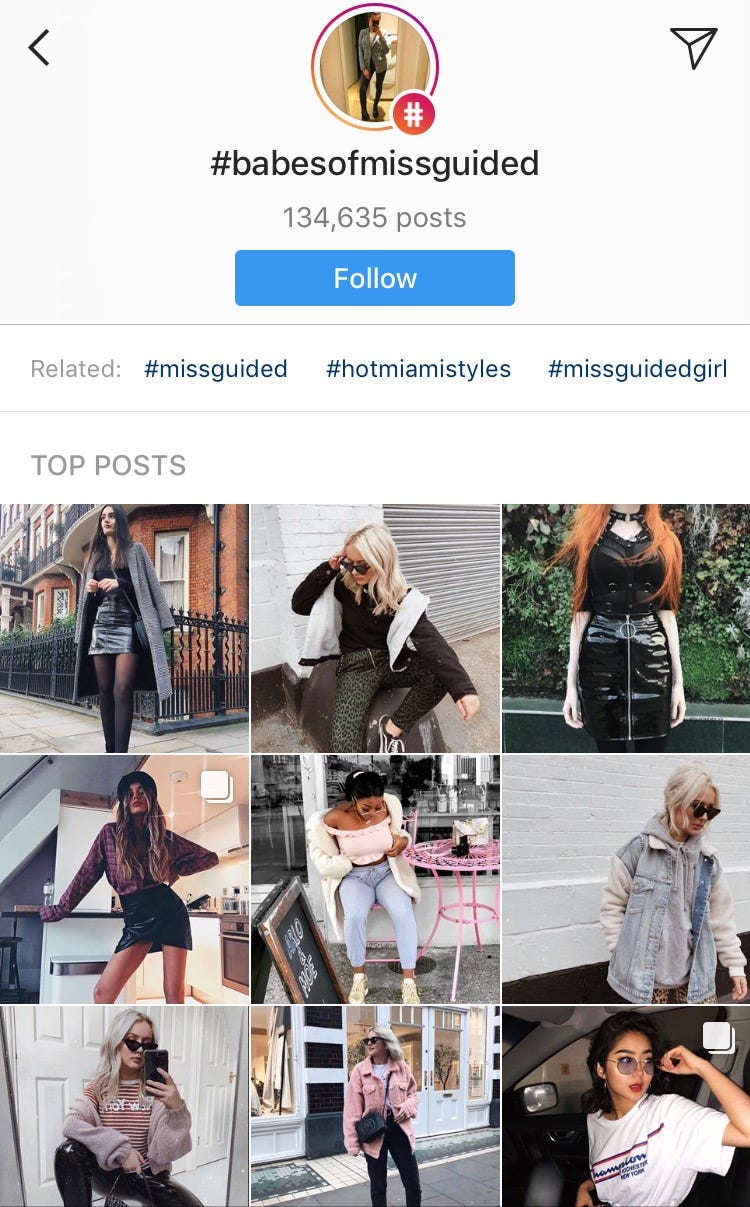This screenshot has width=750, height=1207.
Task: Open post with plaid shirt and hat
Action: click(x=124, y=879)
